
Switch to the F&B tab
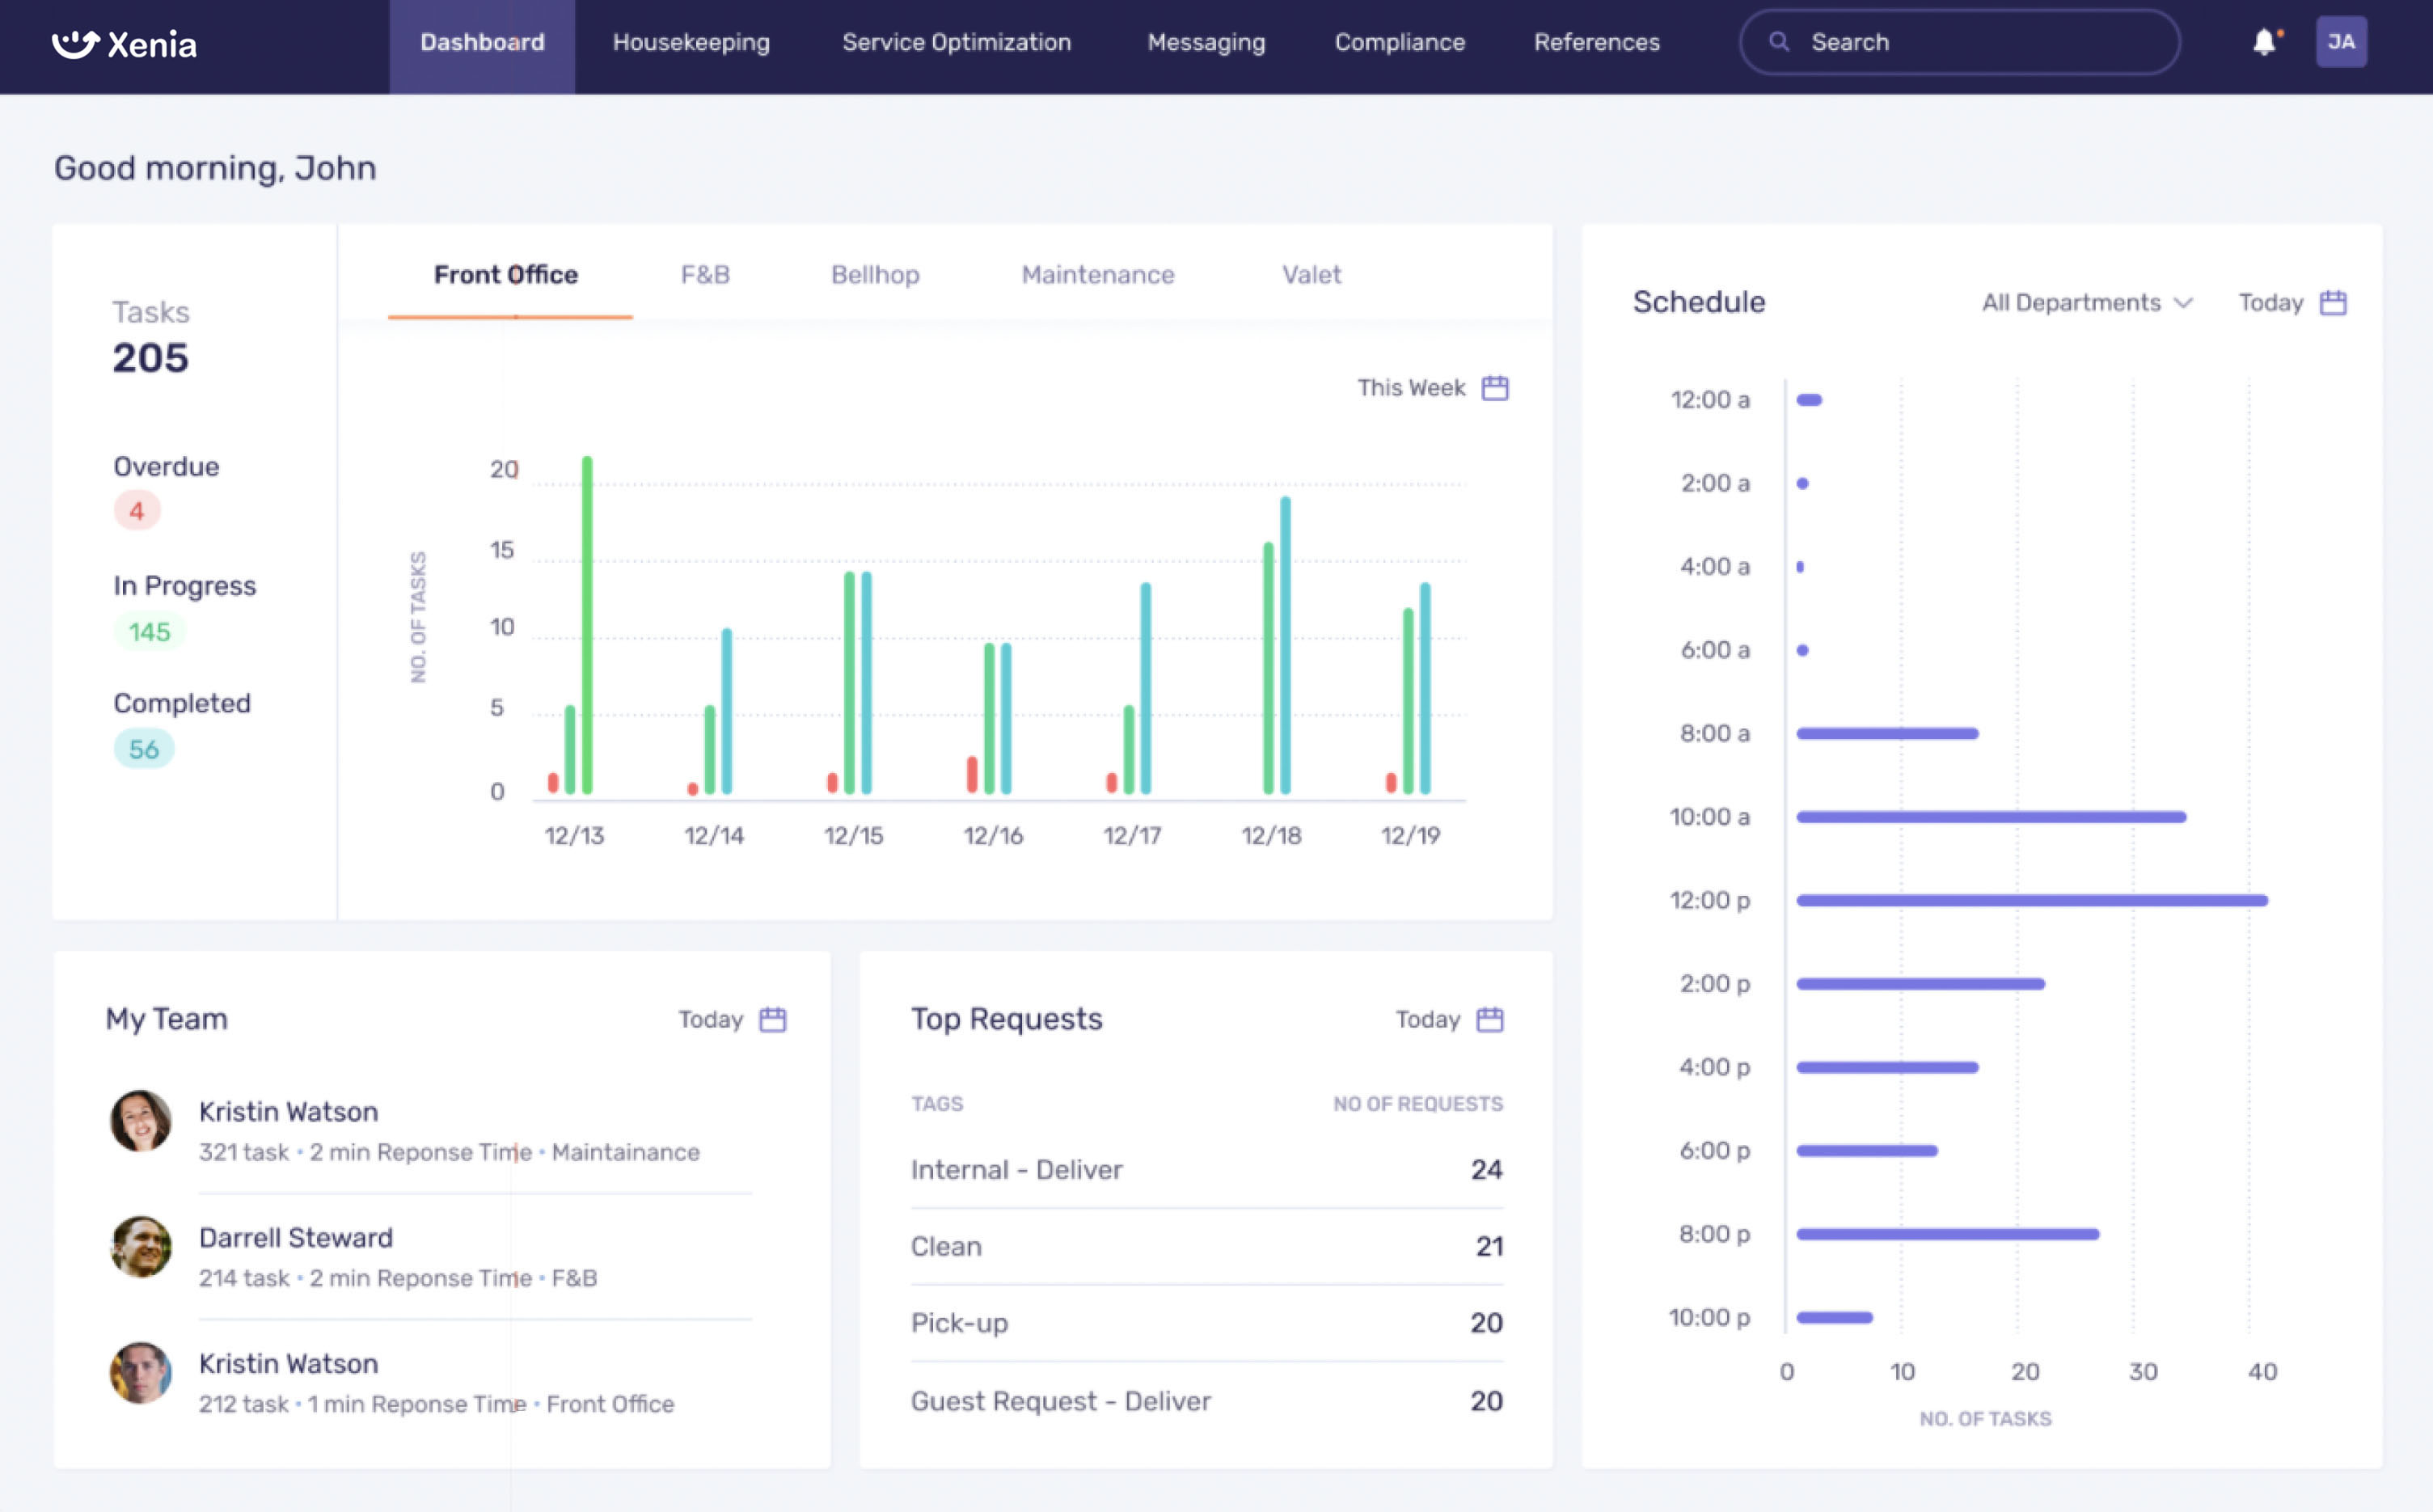coord(705,275)
